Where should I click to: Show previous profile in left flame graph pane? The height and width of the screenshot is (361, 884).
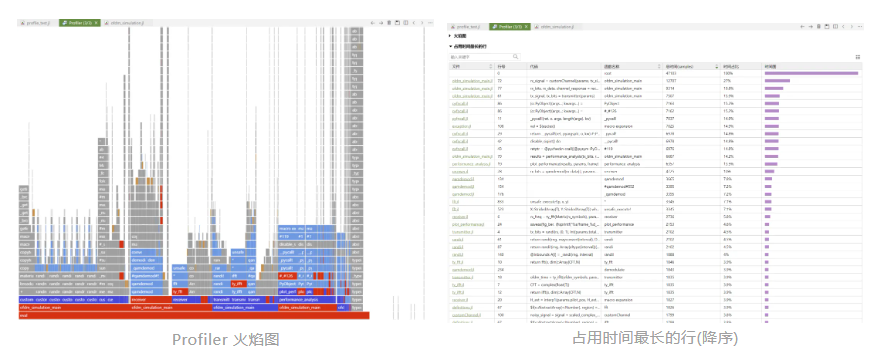click(414, 23)
